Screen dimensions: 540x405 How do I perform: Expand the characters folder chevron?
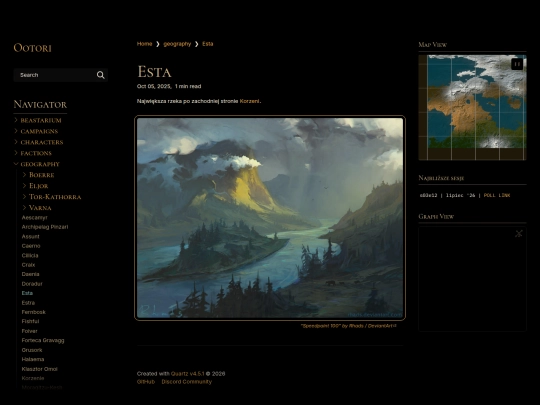pos(16,142)
